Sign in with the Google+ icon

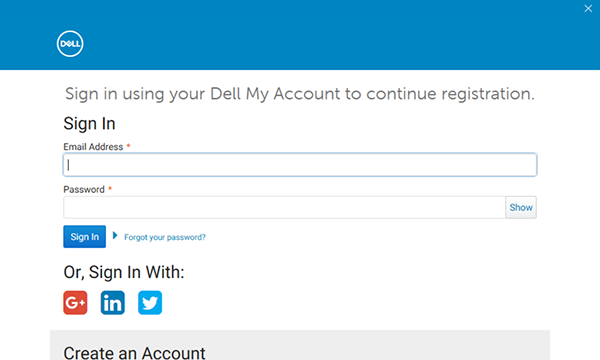75,303
